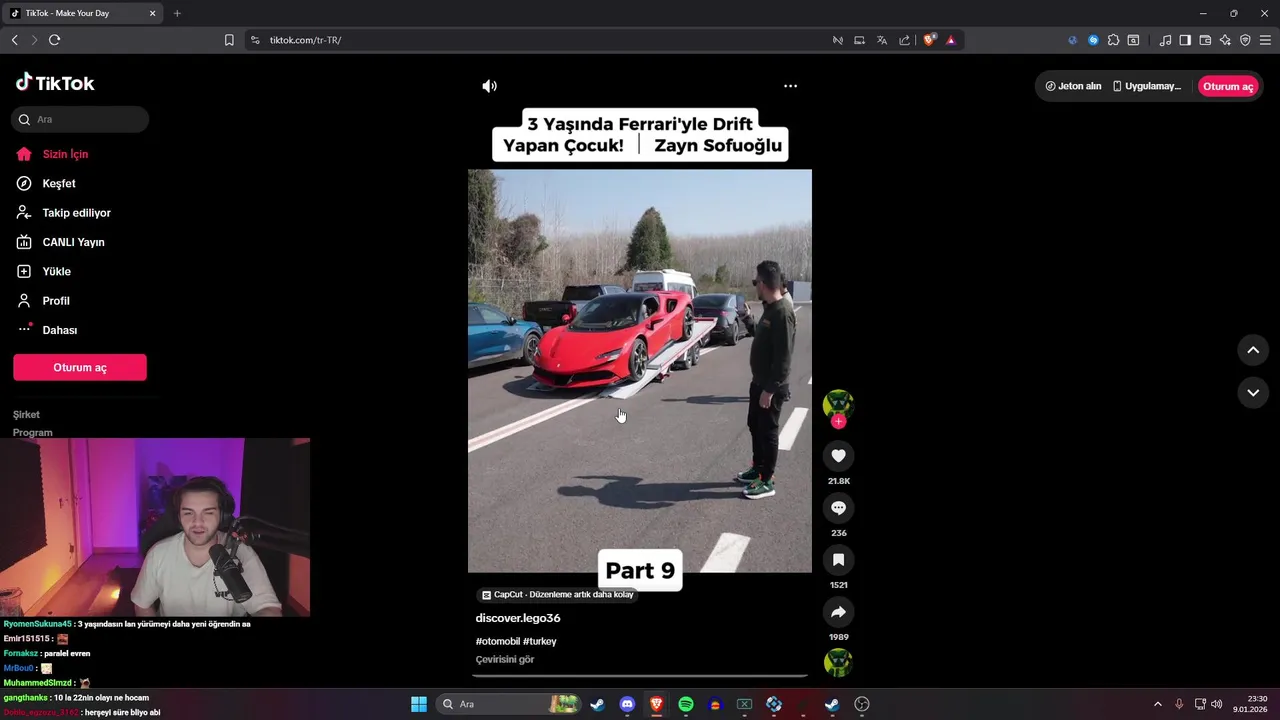The image size is (1280, 720).
Task: Open Keşfet page
Action: click(x=59, y=183)
